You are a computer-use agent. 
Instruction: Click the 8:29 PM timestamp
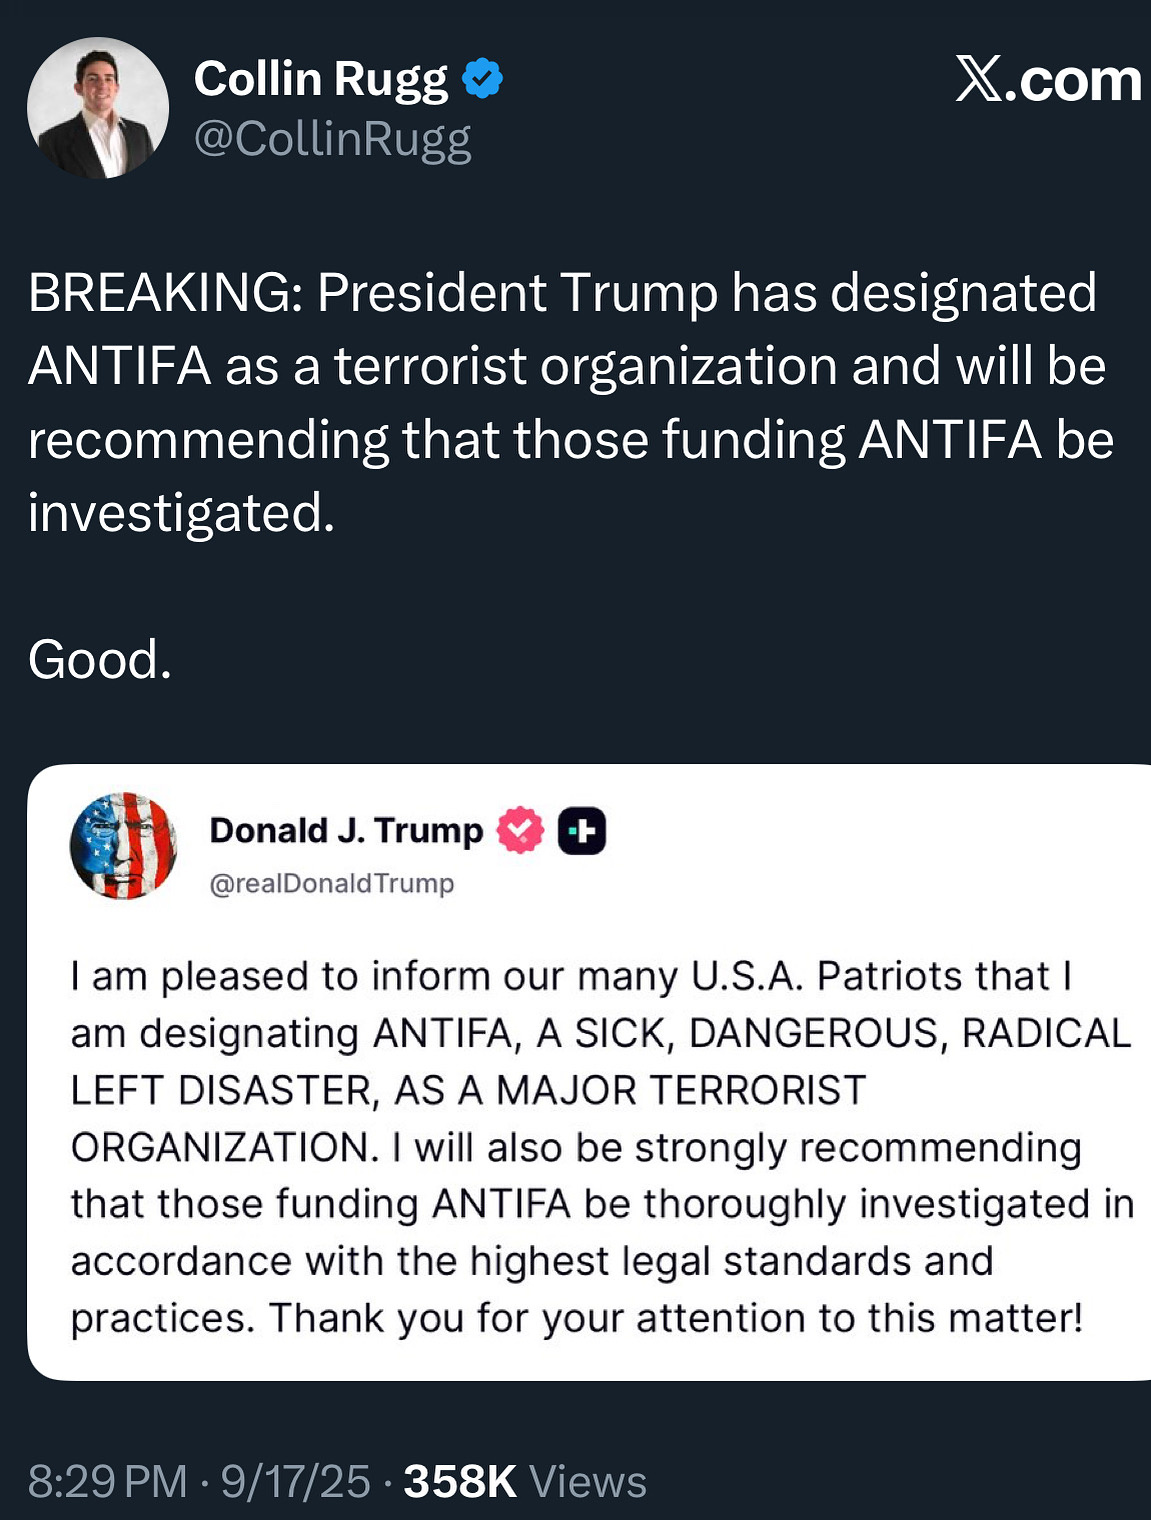[x=108, y=1481]
